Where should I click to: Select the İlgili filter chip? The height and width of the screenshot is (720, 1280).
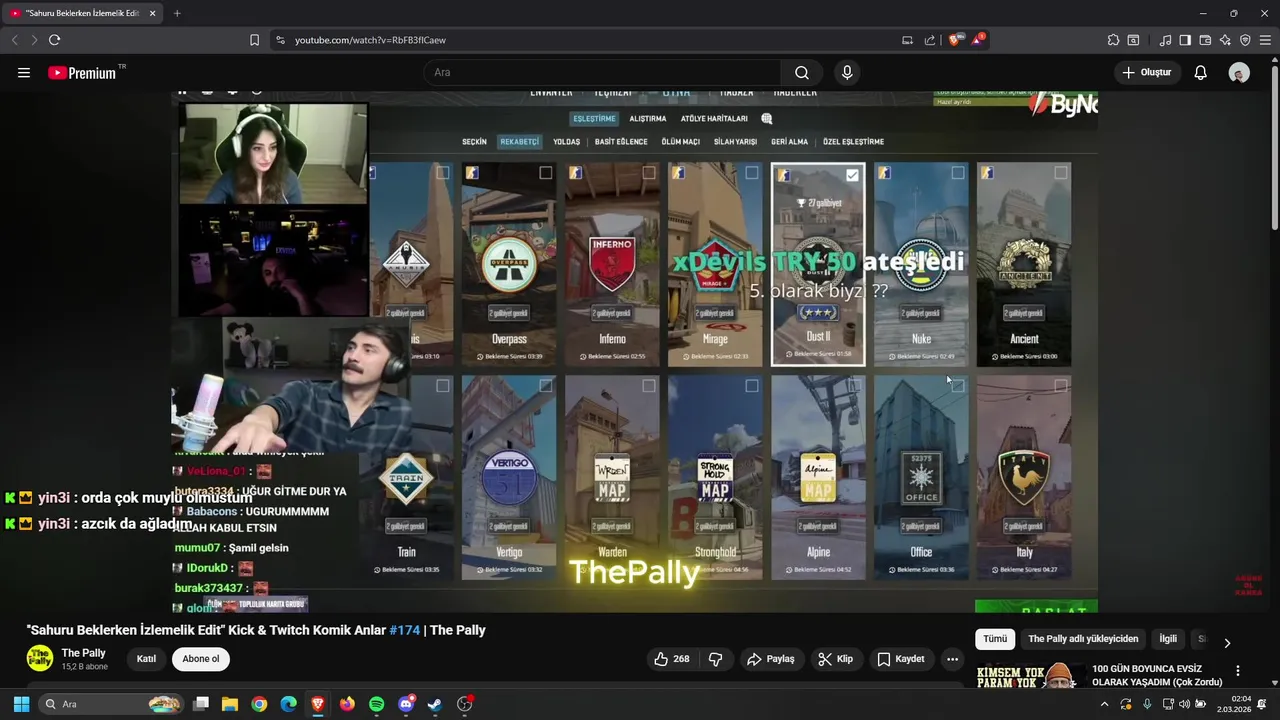(x=1168, y=639)
